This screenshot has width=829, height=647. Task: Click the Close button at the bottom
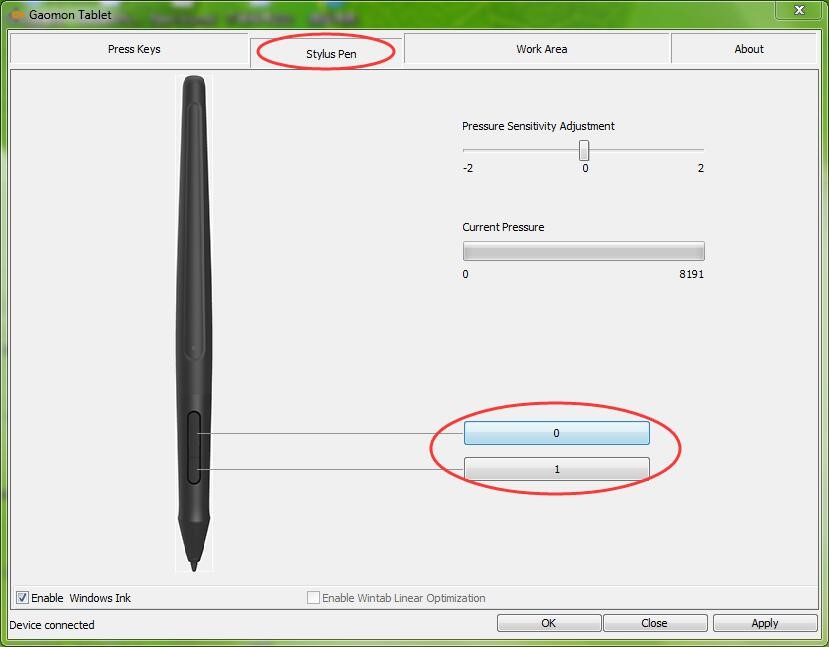click(655, 623)
